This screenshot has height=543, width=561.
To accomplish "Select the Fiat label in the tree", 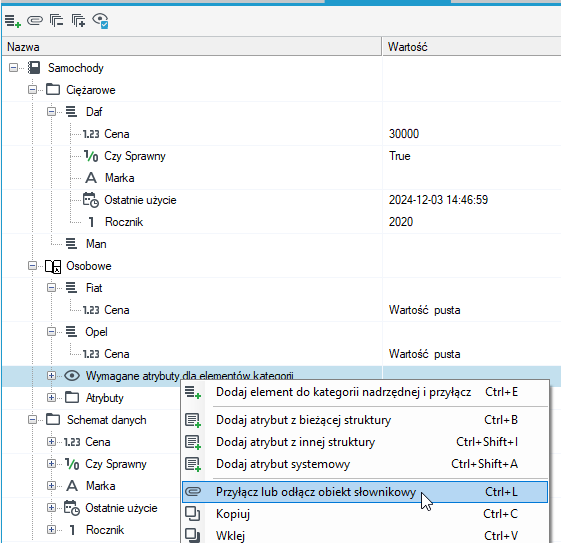I will (94, 288).
